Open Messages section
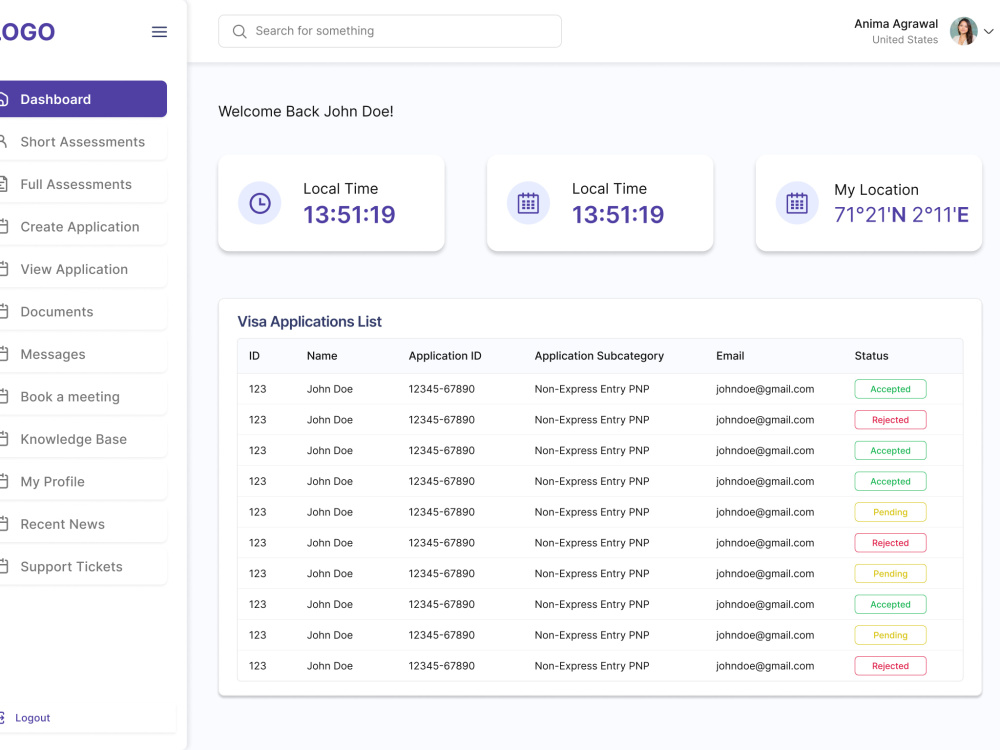Screen dimensions: 1000x750 84,354
